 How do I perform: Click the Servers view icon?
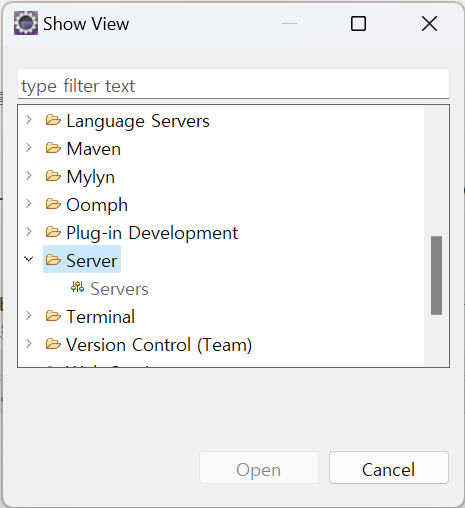click(77, 287)
